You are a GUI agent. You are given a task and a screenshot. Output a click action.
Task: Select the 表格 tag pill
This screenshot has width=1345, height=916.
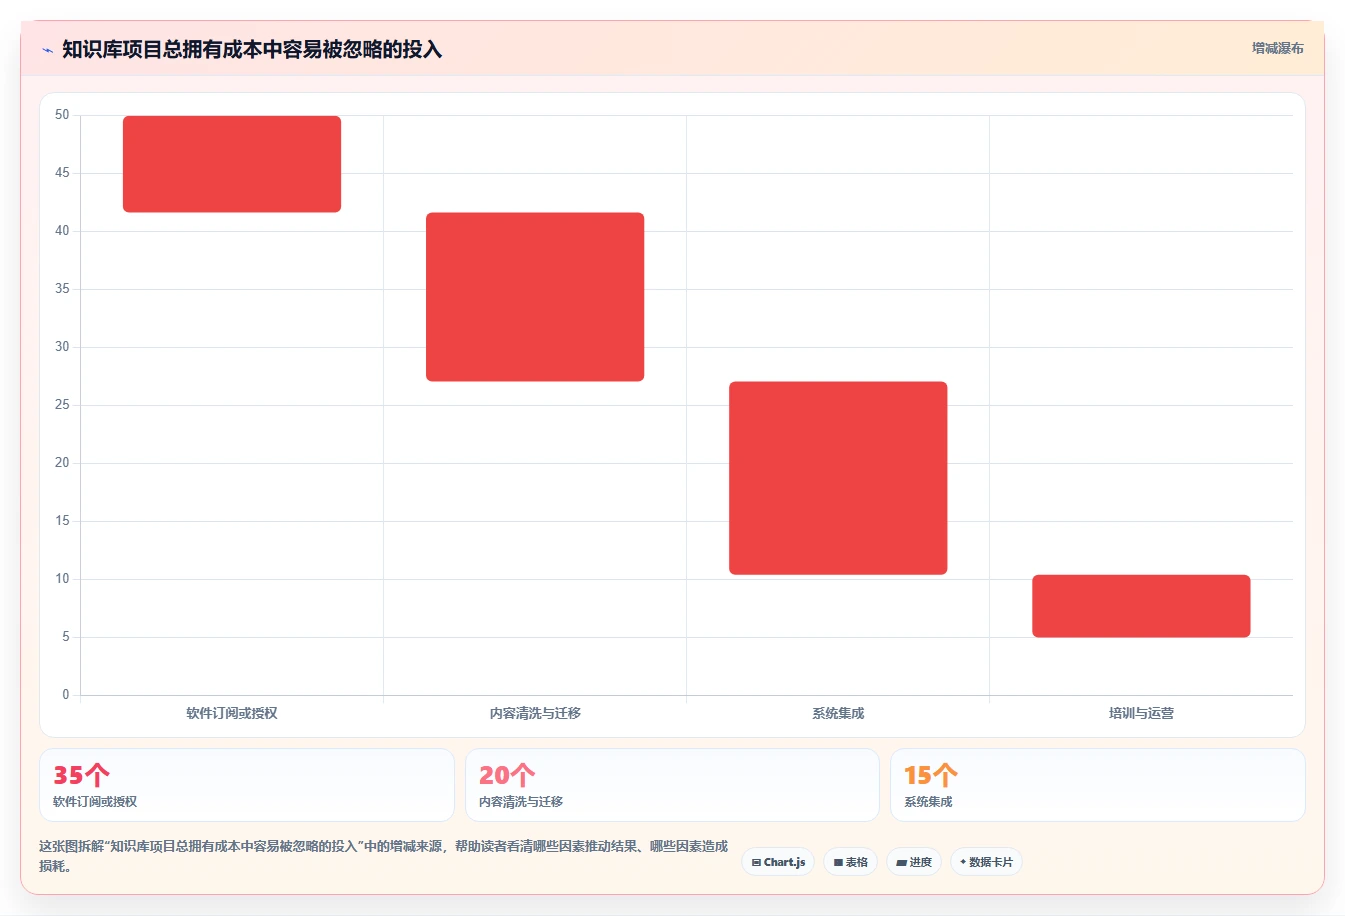click(850, 862)
